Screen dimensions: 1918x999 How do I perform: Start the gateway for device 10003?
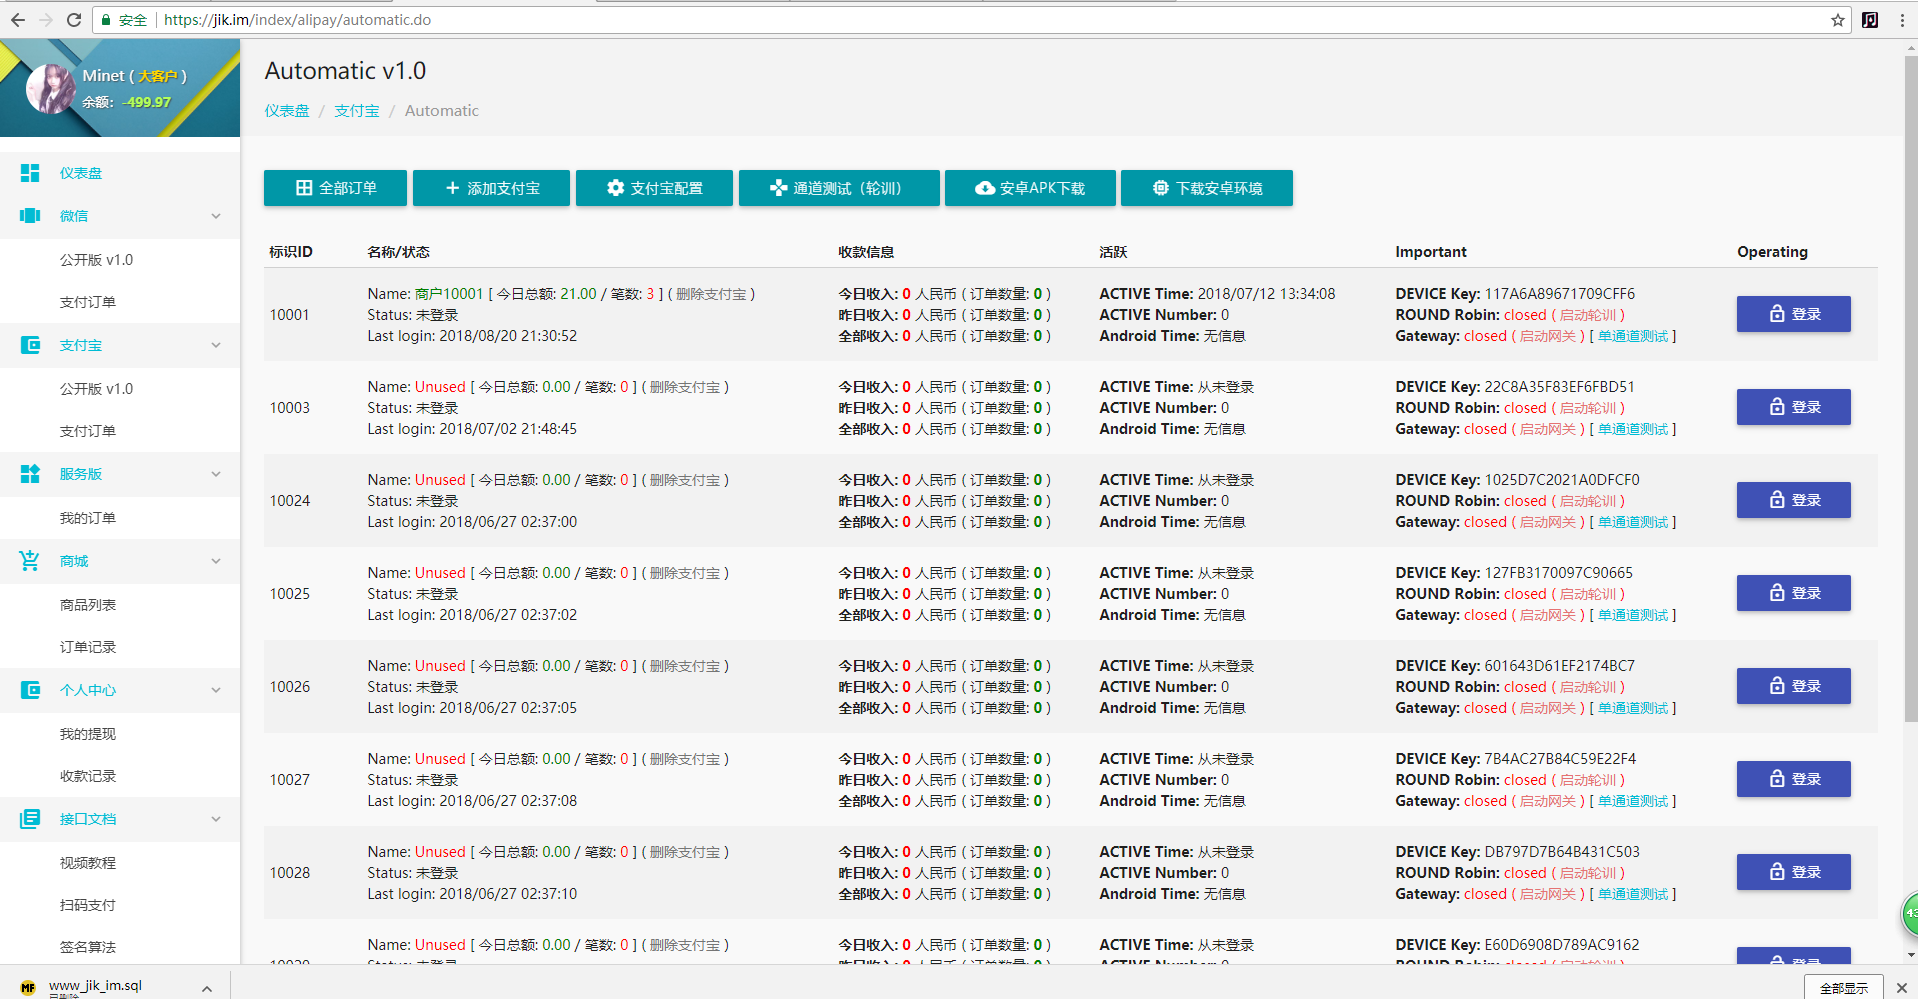[x=1547, y=429]
